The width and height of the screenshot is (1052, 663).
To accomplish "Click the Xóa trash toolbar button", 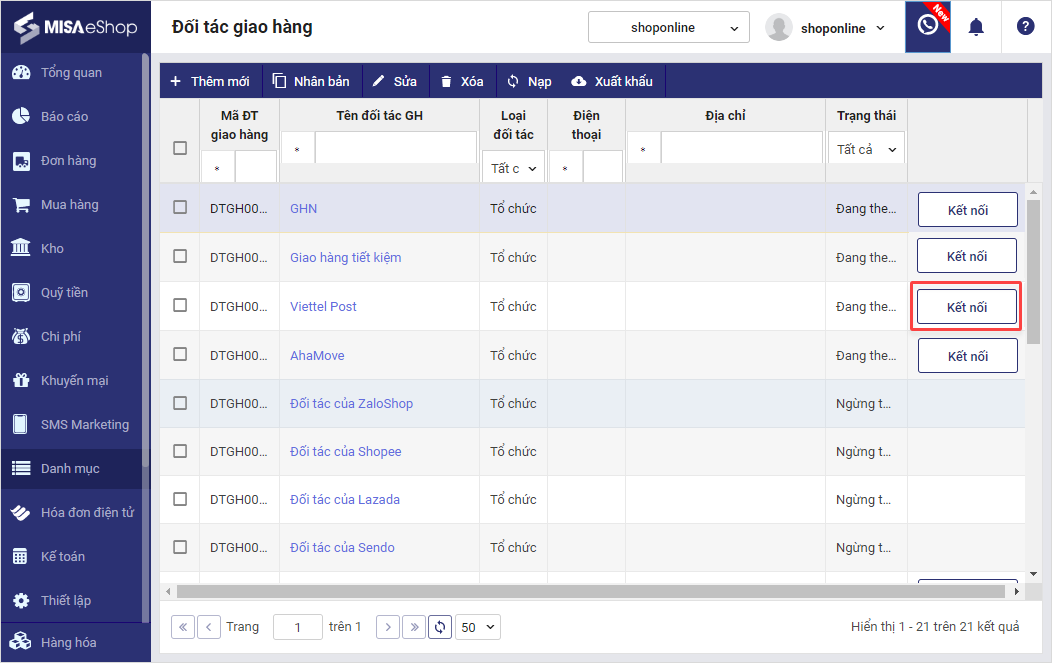I will 462,81.
